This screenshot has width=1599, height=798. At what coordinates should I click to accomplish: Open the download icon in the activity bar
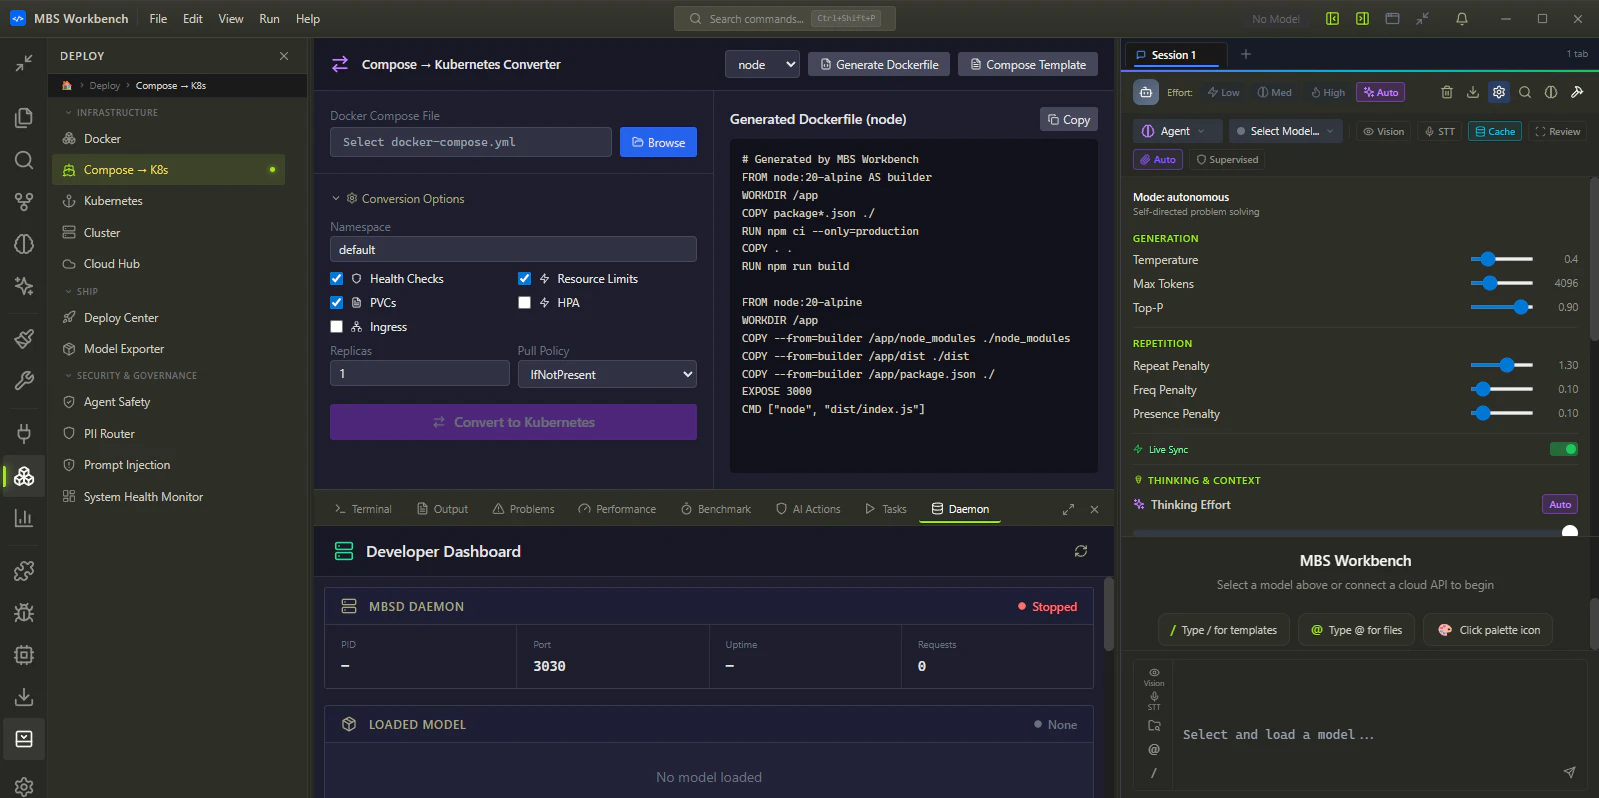(x=24, y=697)
